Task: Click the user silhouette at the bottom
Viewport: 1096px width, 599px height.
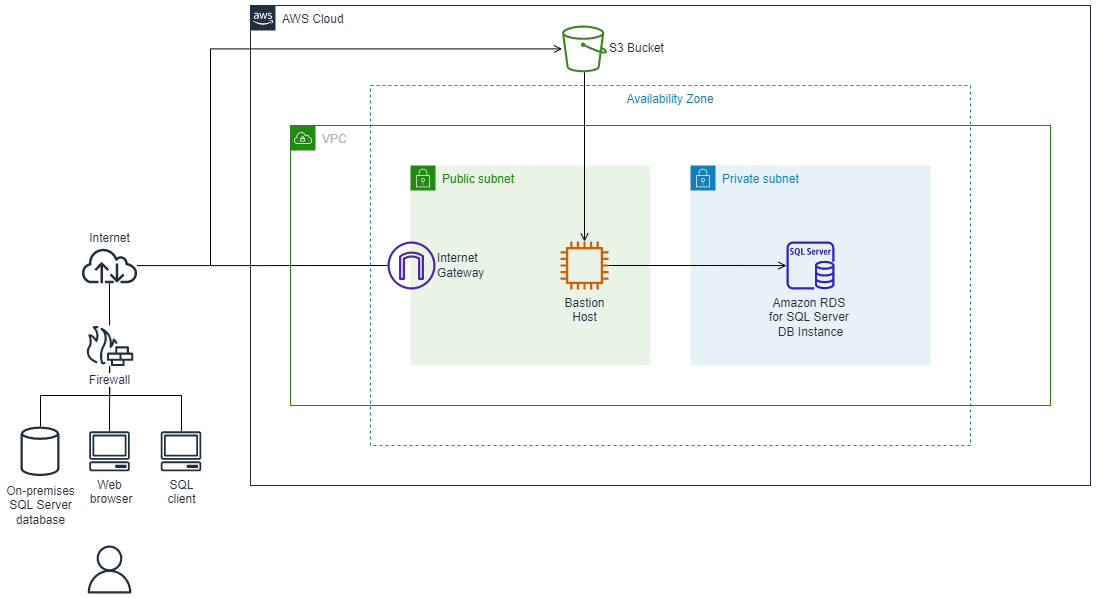Action: 109,568
